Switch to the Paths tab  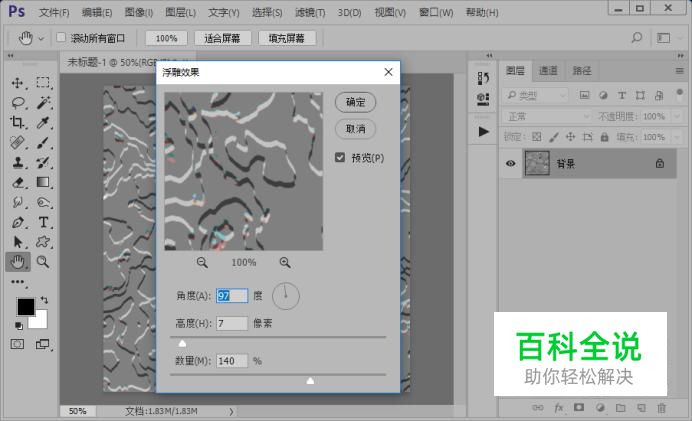pyautogui.click(x=582, y=70)
